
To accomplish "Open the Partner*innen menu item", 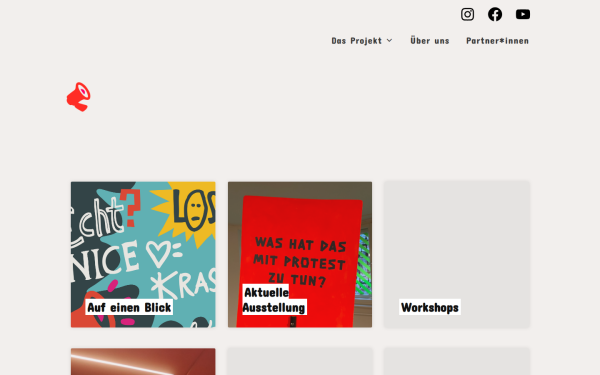I will coord(497,41).
